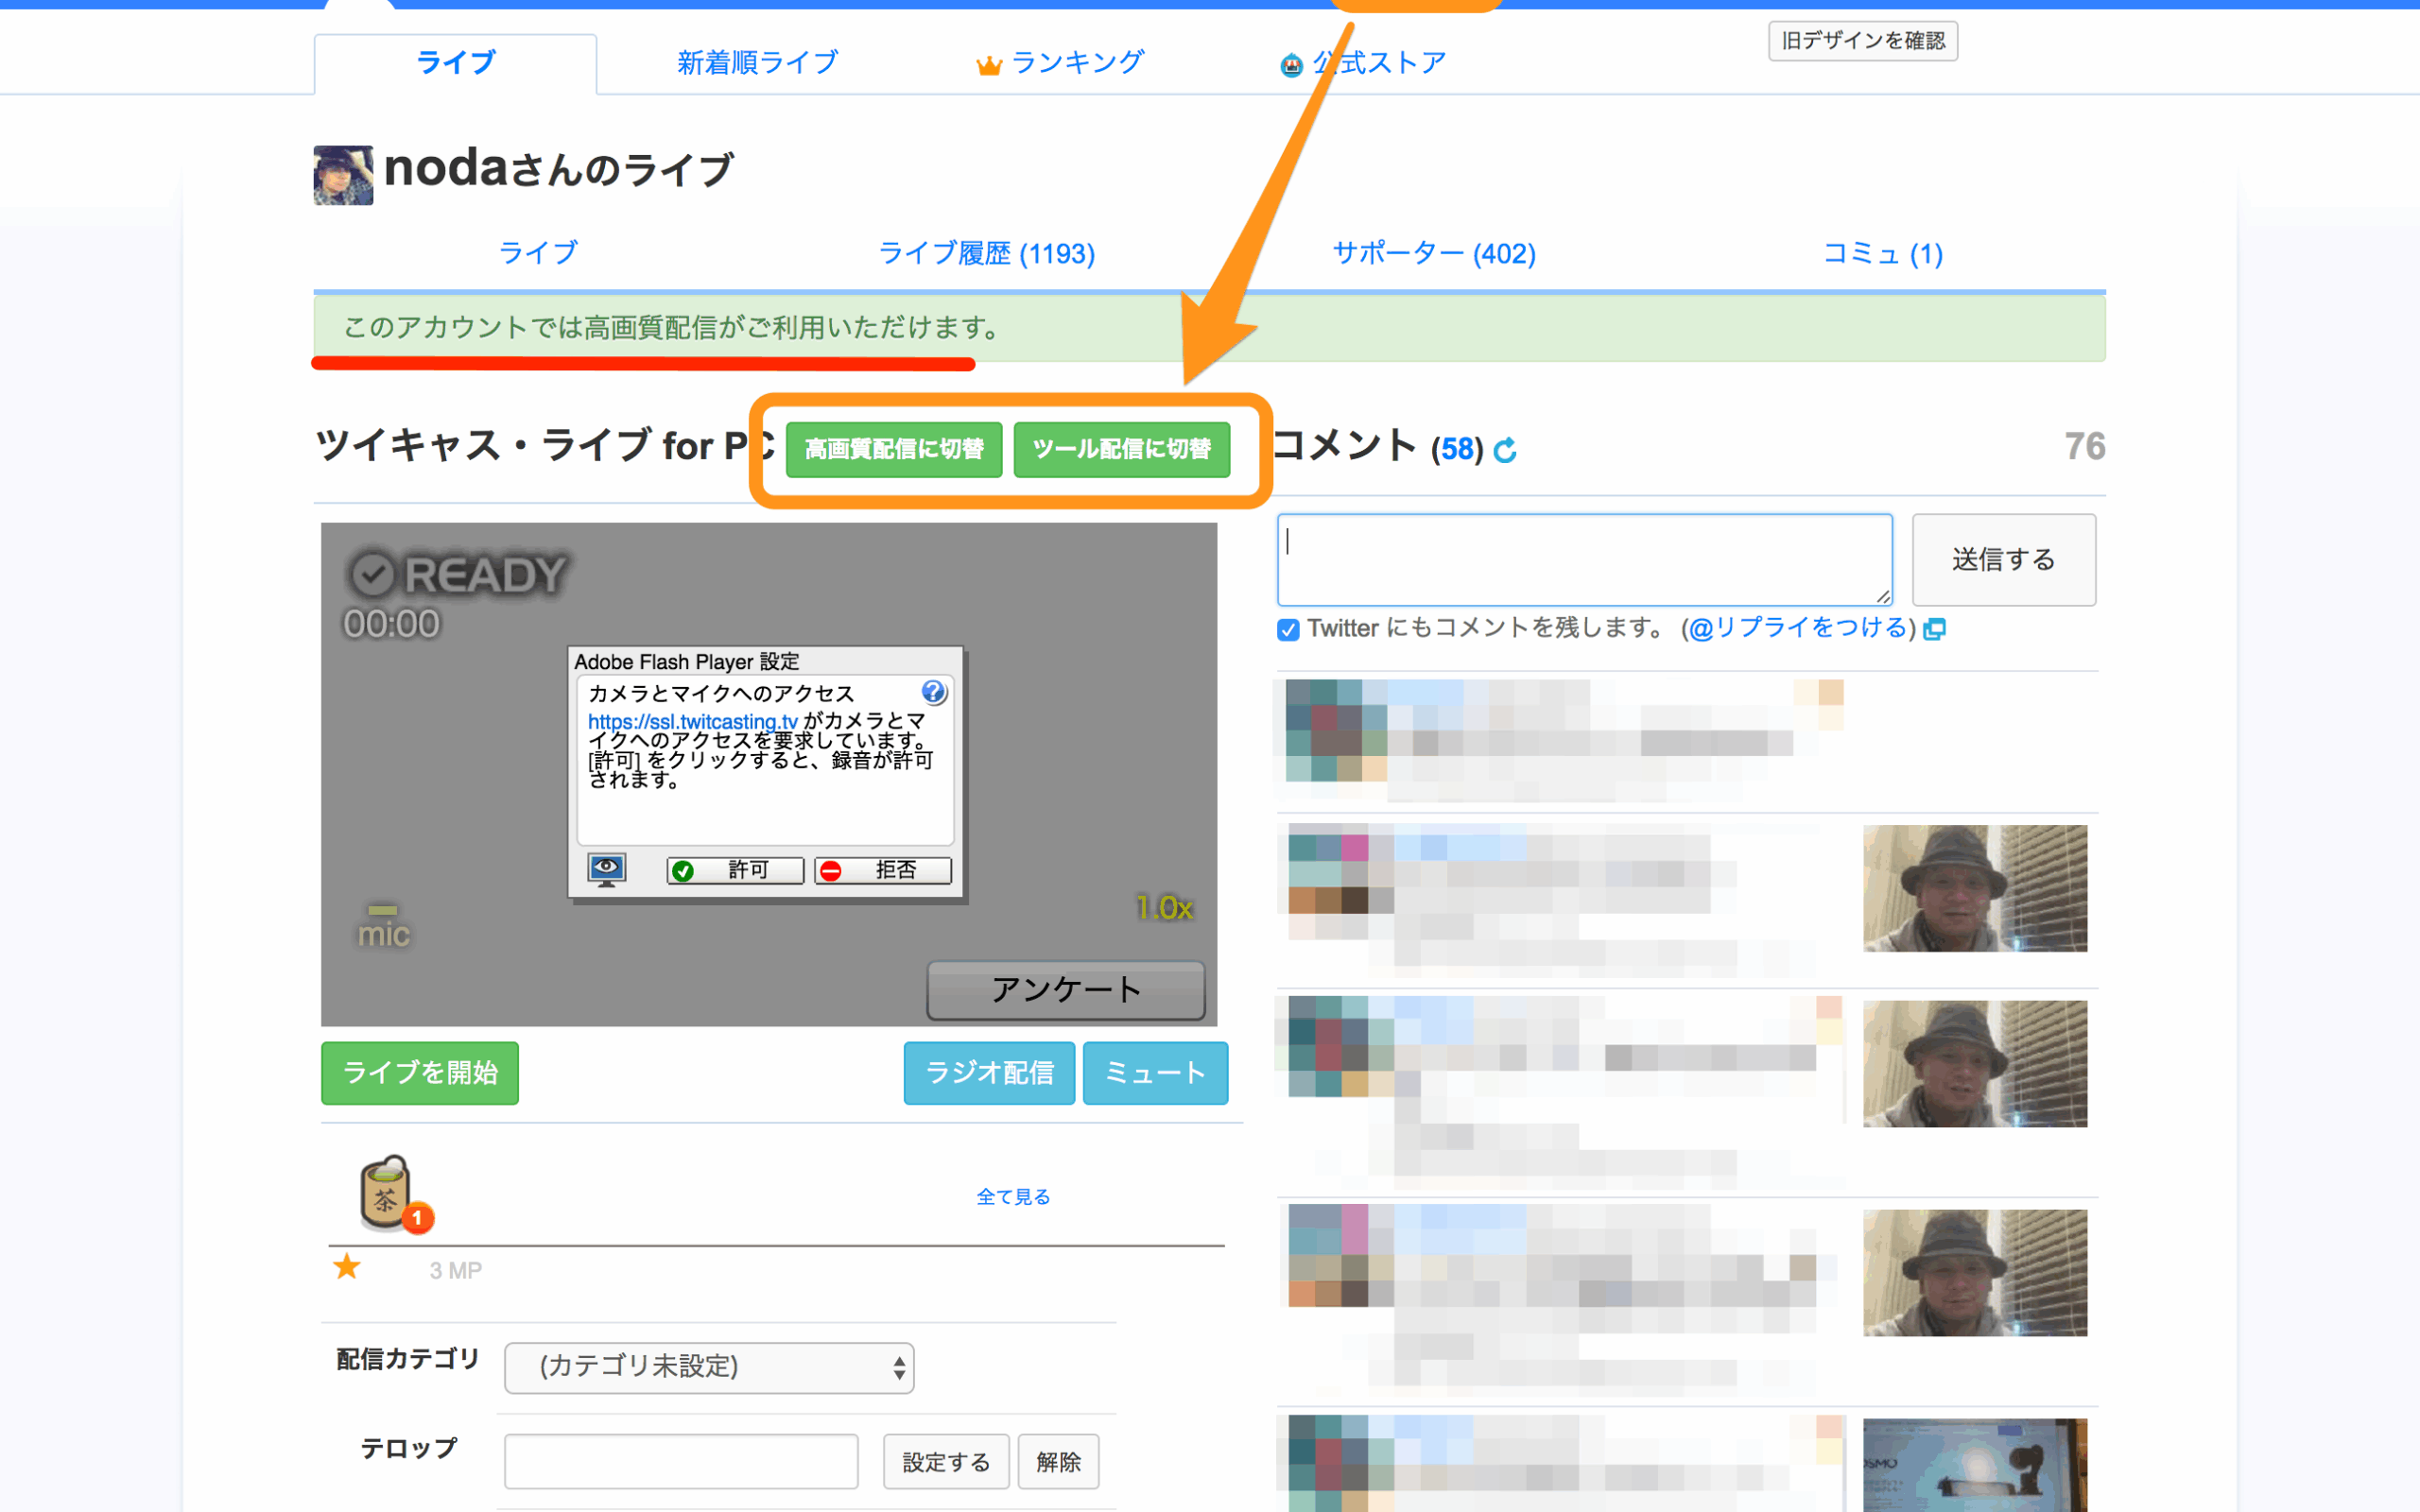Mute audio with the ミュート button
Screen dimensions: 2420x1512
[1155, 1073]
